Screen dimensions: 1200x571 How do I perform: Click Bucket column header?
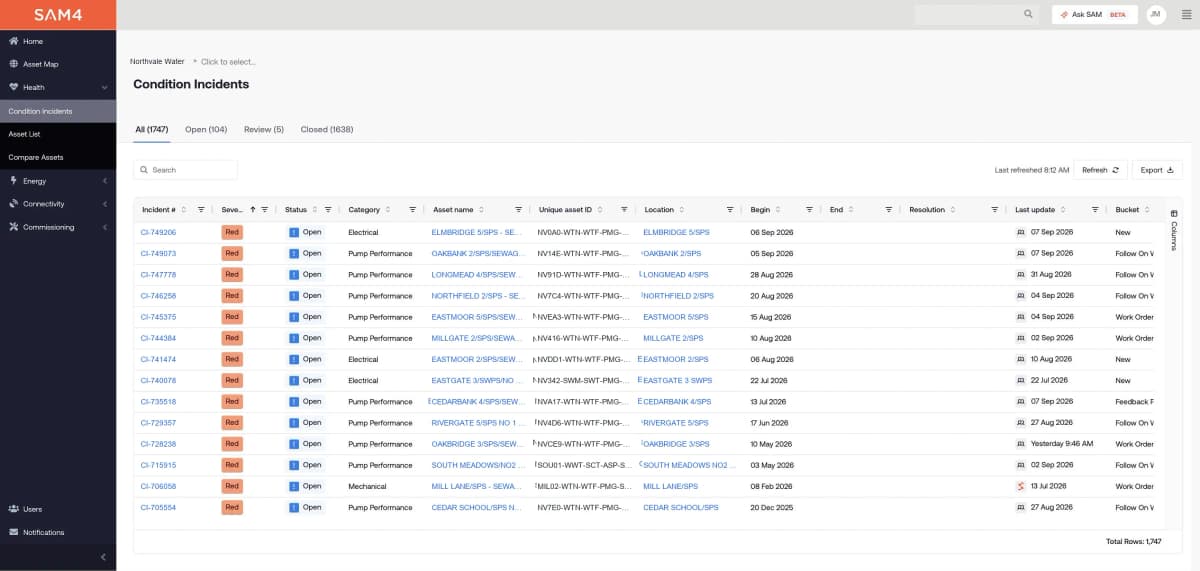[1127, 210]
